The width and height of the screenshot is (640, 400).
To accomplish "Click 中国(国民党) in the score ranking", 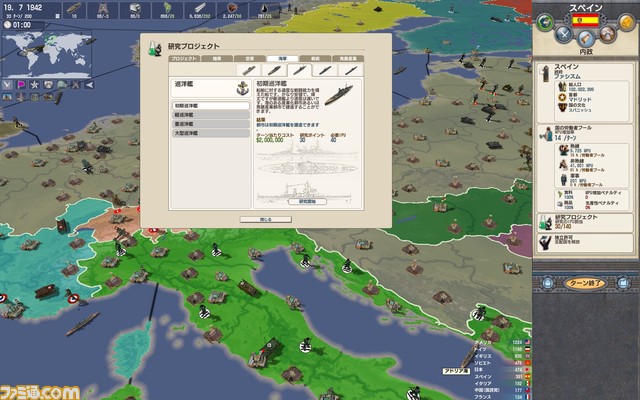I will click(x=486, y=390).
